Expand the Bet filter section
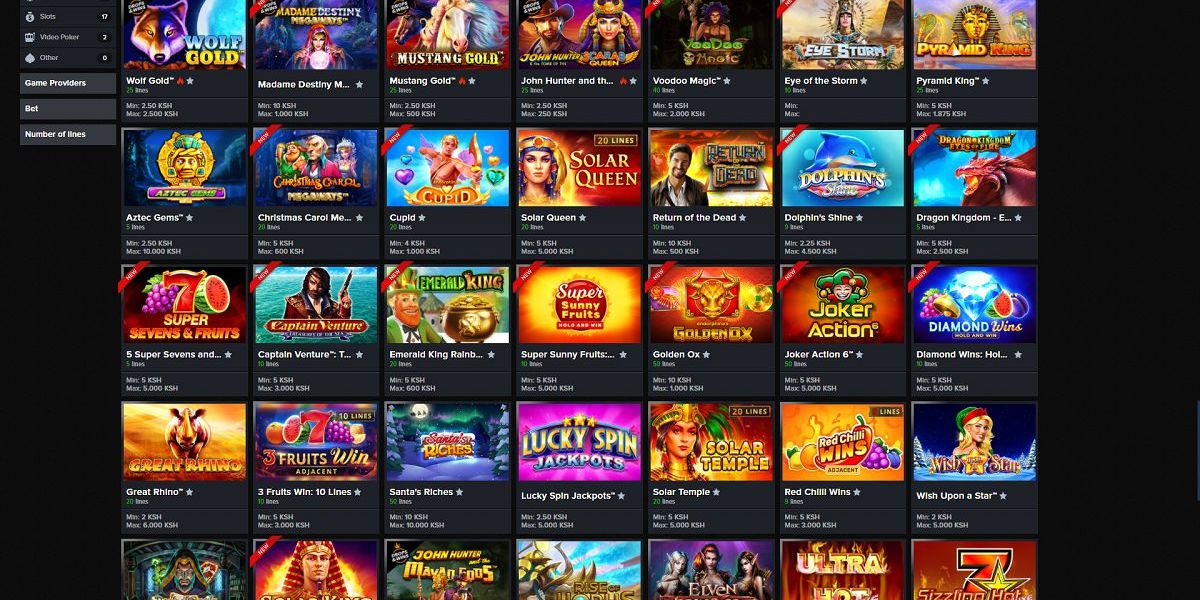Viewport: 1200px width, 600px height. [x=68, y=108]
